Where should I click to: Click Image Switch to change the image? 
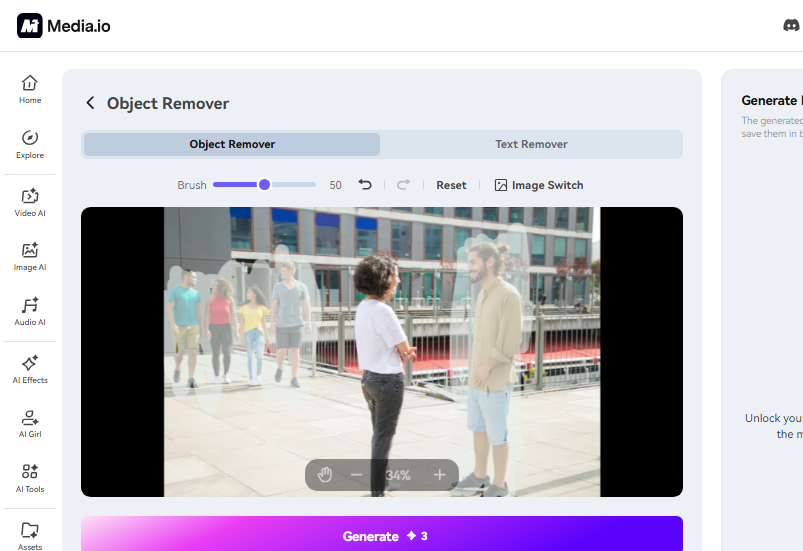click(x=539, y=185)
